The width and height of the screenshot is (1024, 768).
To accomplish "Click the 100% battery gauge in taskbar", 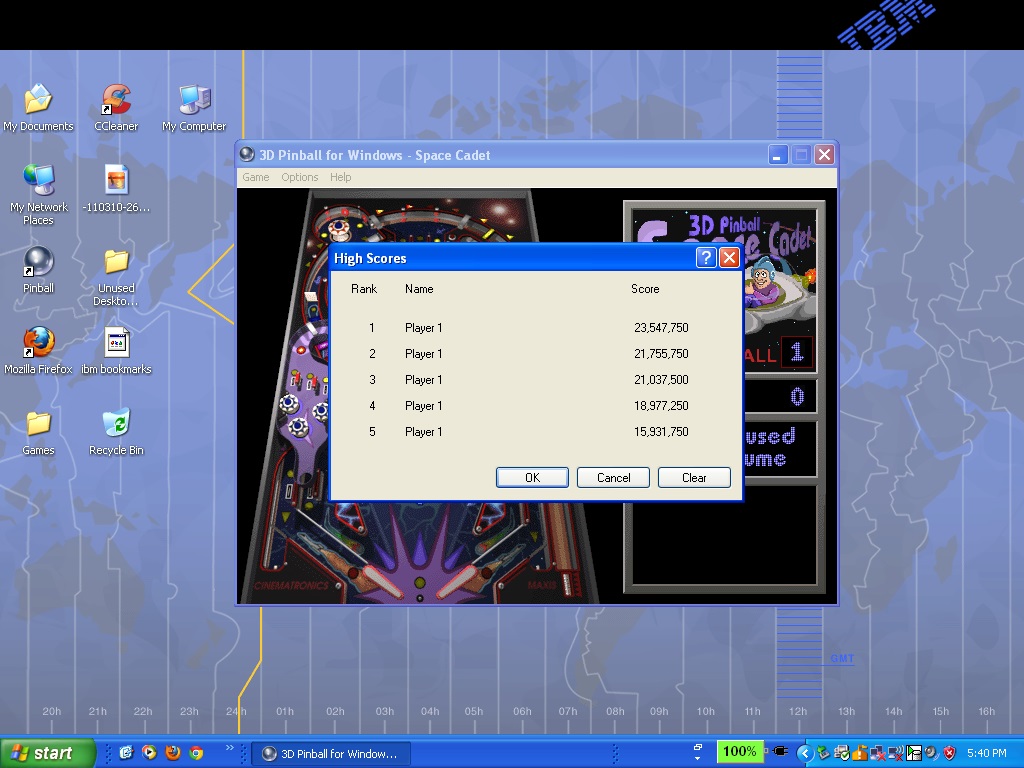I will point(739,752).
